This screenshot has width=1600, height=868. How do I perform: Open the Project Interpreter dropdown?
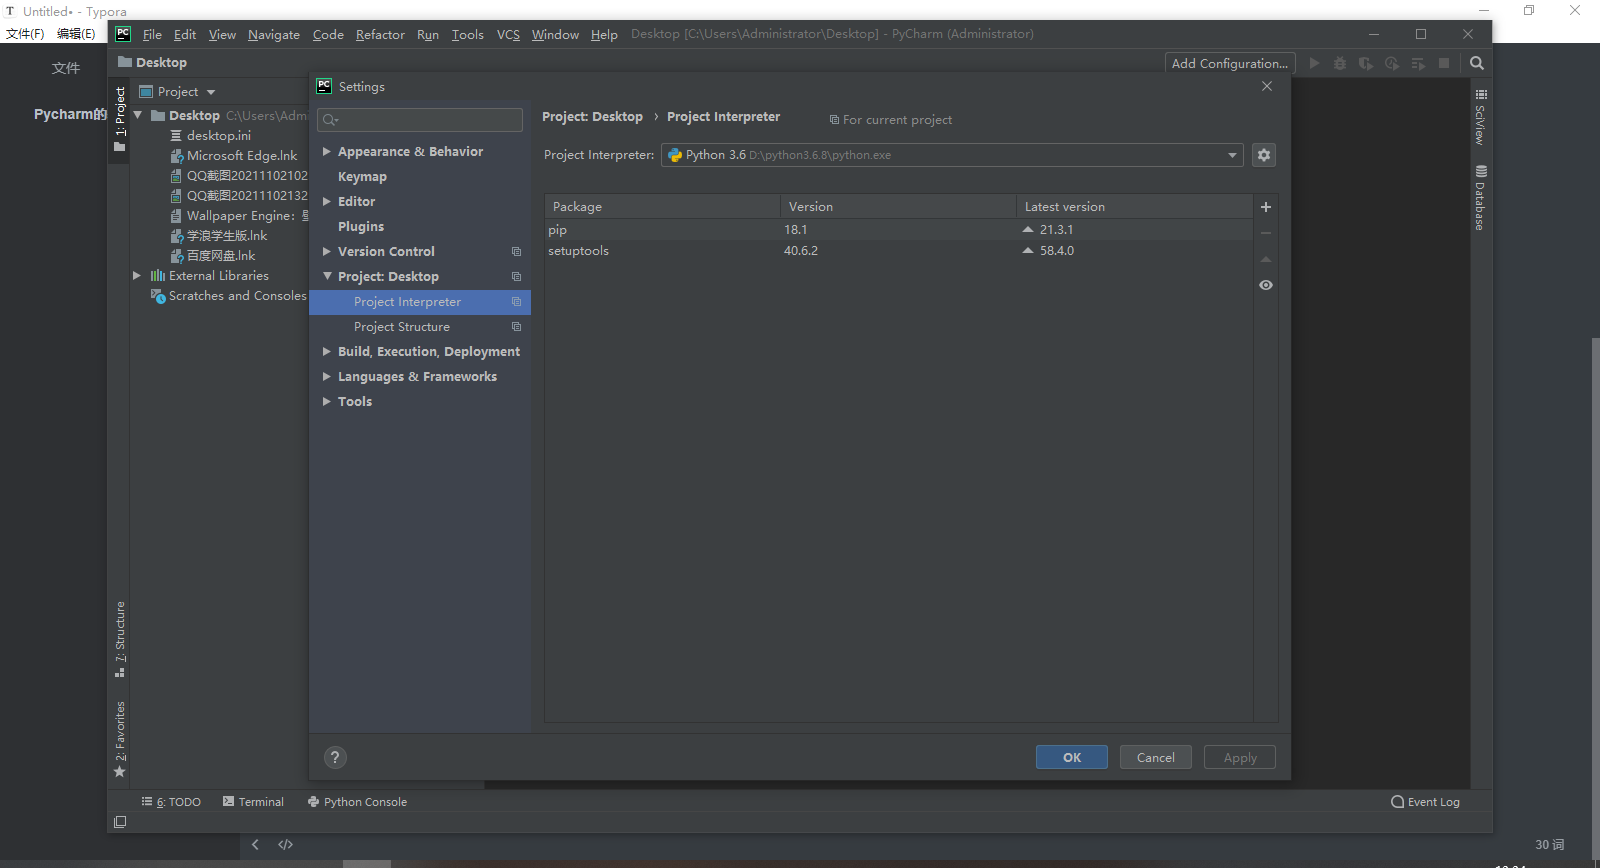pyautogui.click(x=952, y=155)
